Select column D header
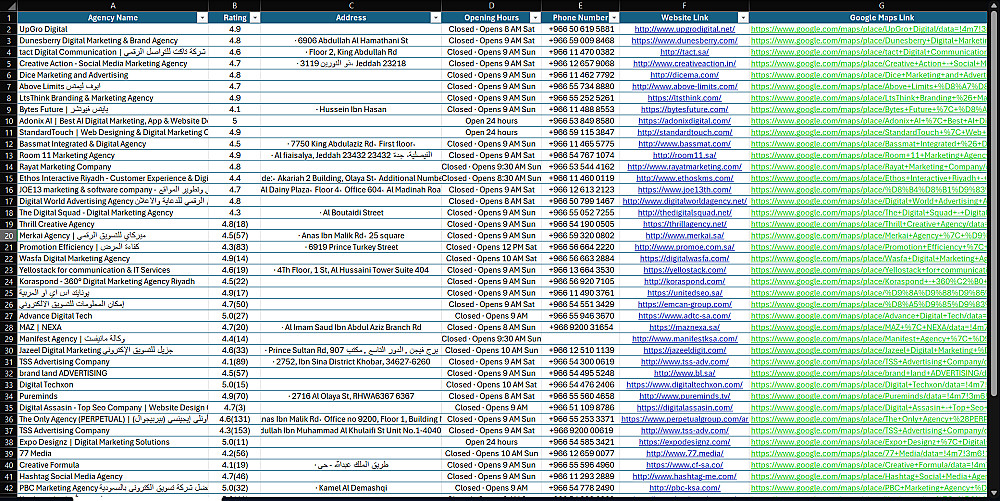Viewport: 1000px width, 501px height. click(491, 6)
